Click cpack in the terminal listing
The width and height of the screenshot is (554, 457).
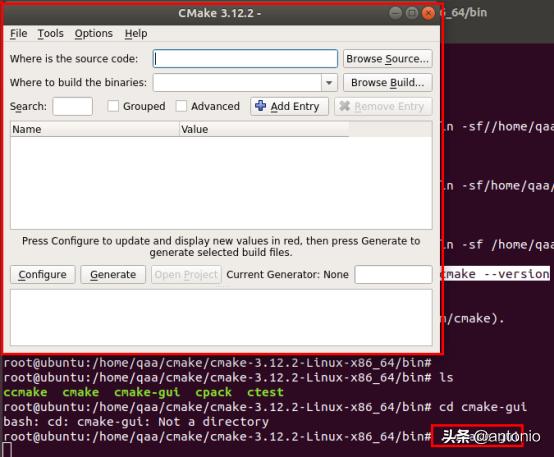213,392
